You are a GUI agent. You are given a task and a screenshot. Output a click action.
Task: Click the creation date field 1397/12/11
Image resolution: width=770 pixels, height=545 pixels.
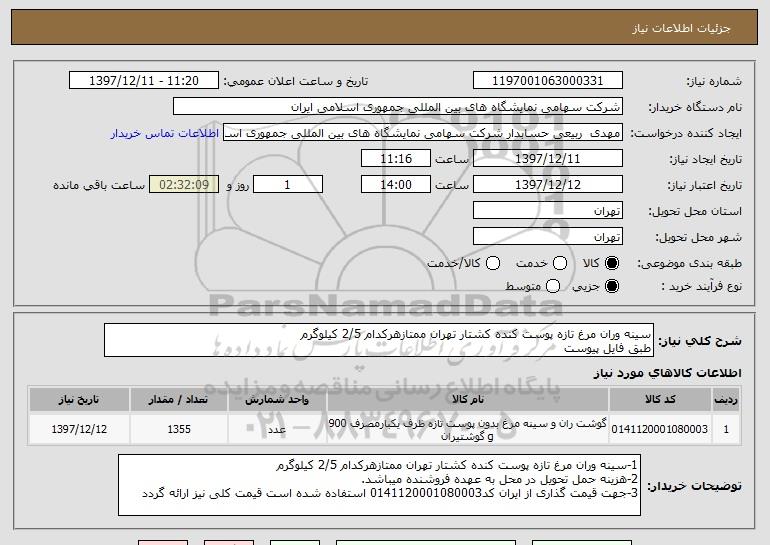[548, 159]
